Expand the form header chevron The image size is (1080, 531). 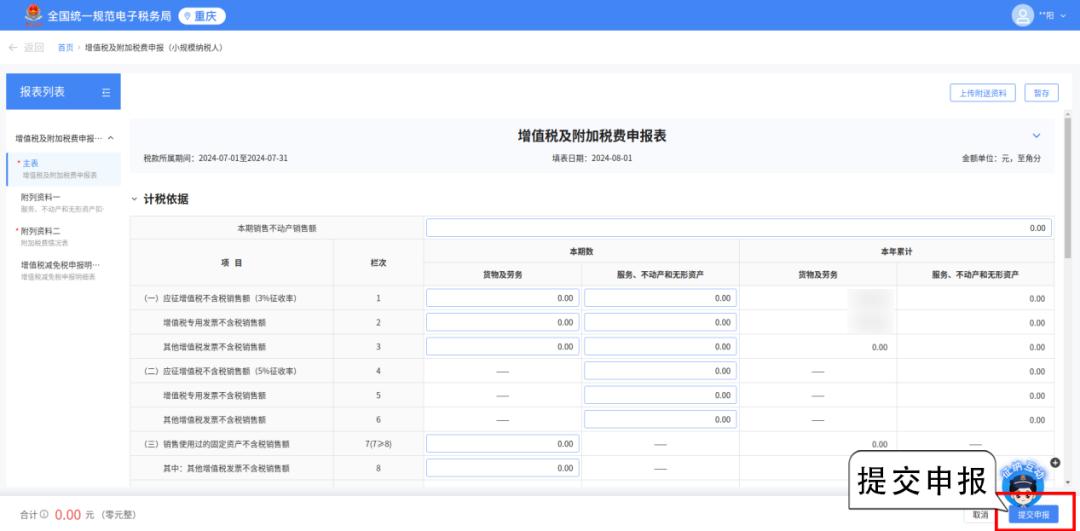(x=1036, y=136)
